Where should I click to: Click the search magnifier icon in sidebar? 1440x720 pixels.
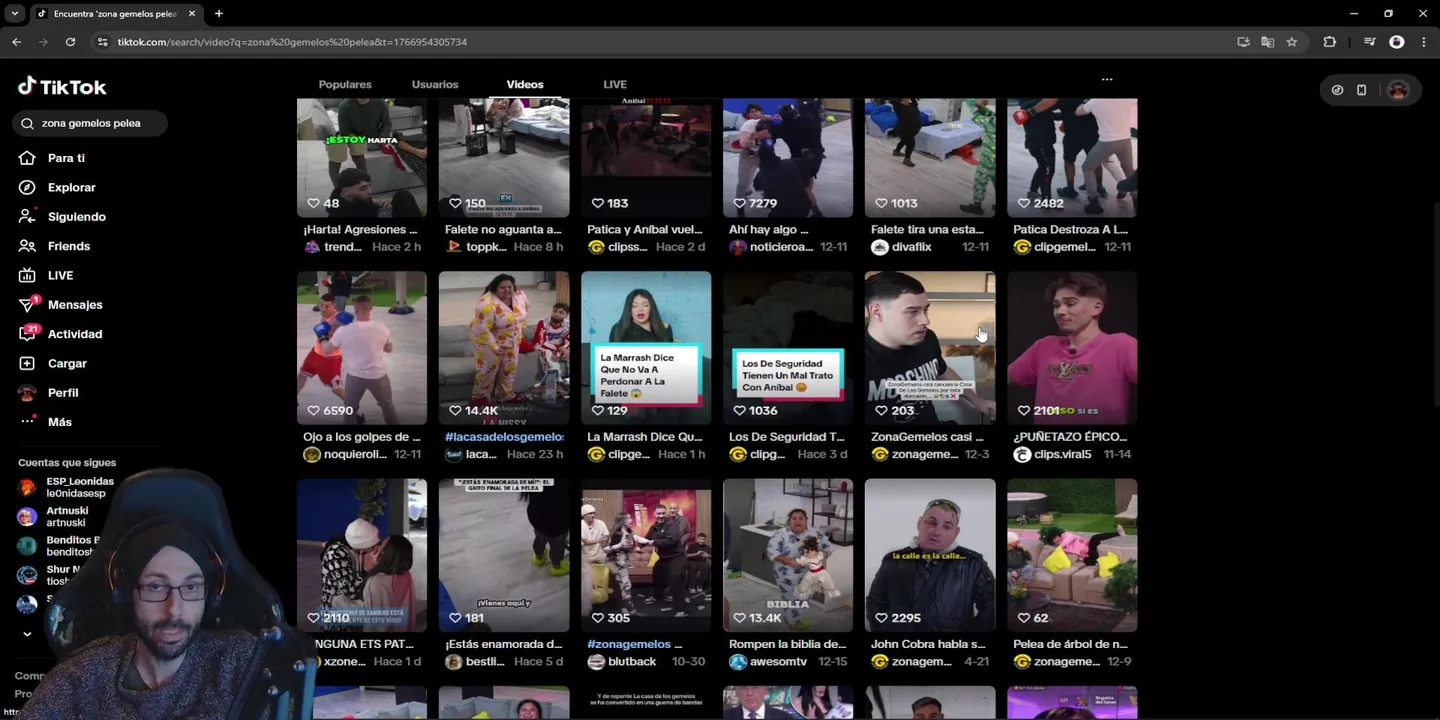click(28, 123)
